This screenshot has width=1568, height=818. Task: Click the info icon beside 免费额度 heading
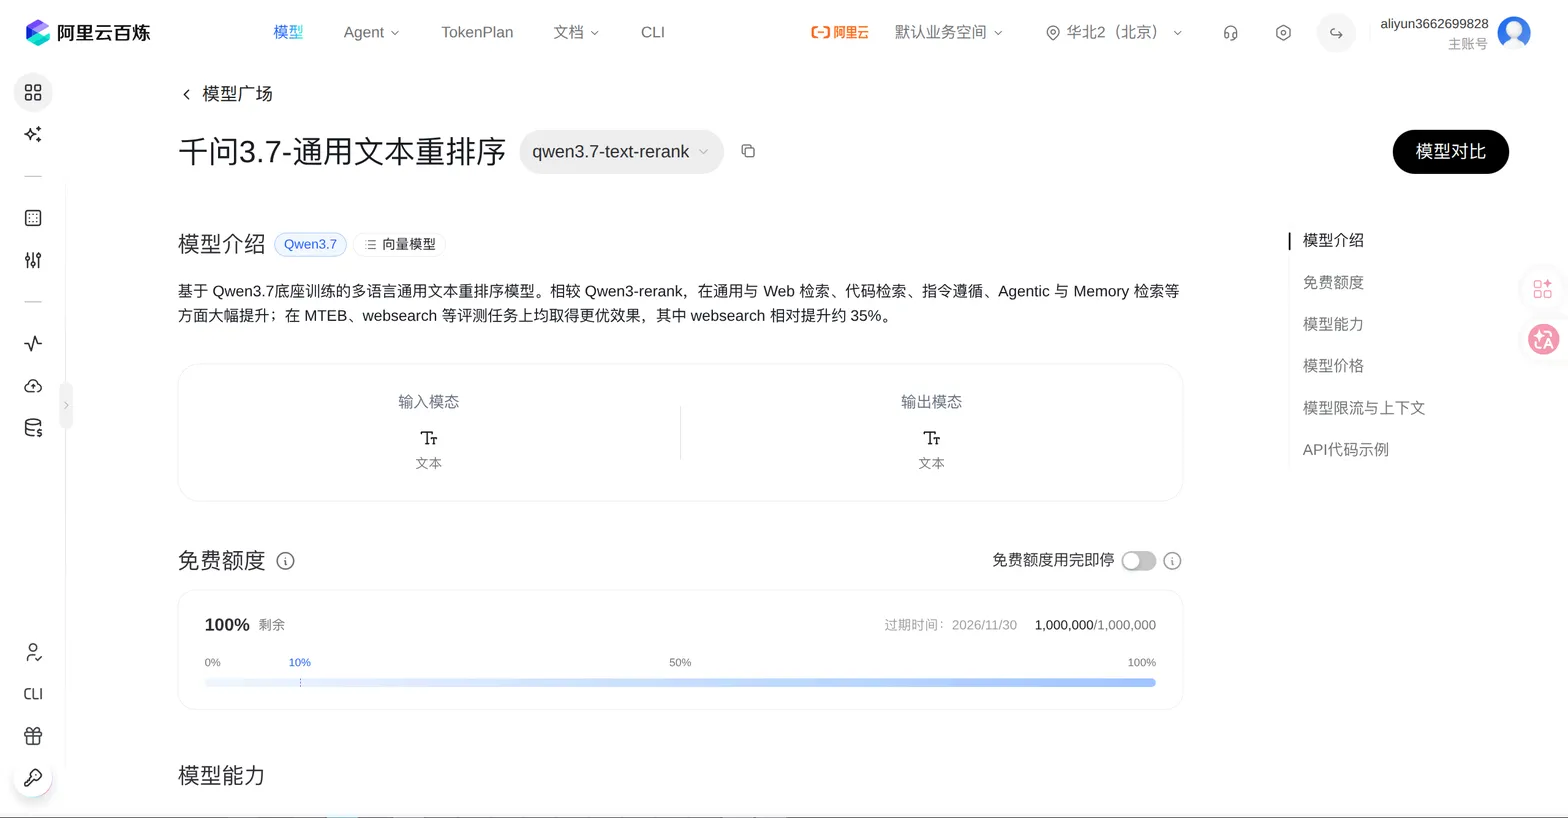[285, 561]
